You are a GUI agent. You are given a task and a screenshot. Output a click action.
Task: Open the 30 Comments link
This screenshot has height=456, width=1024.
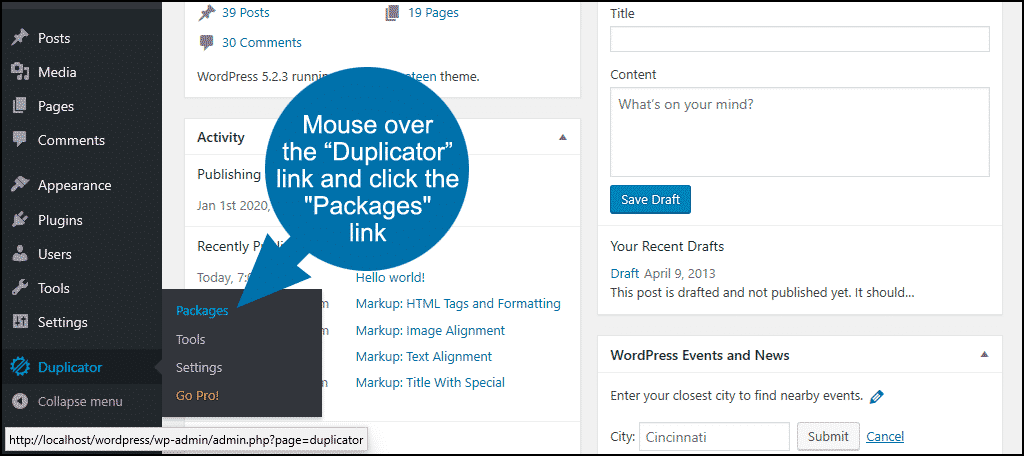point(262,43)
